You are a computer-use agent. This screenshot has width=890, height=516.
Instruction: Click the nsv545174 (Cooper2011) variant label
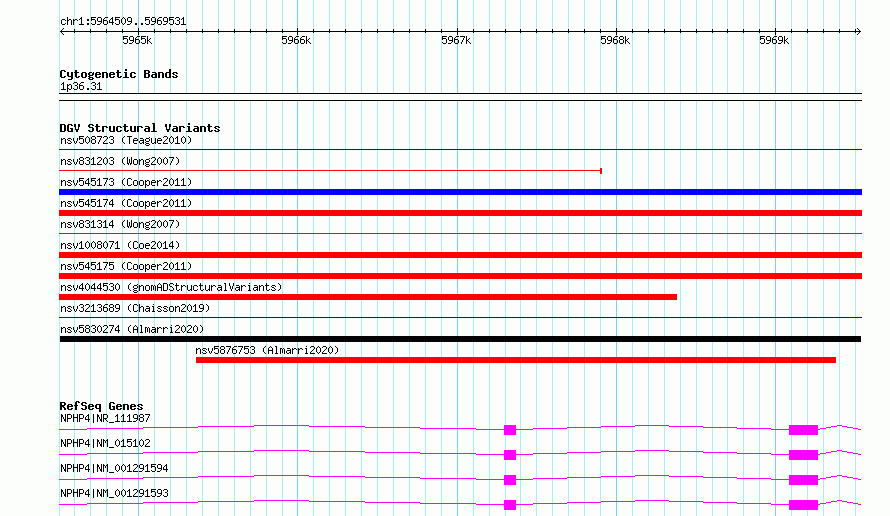click(x=126, y=203)
